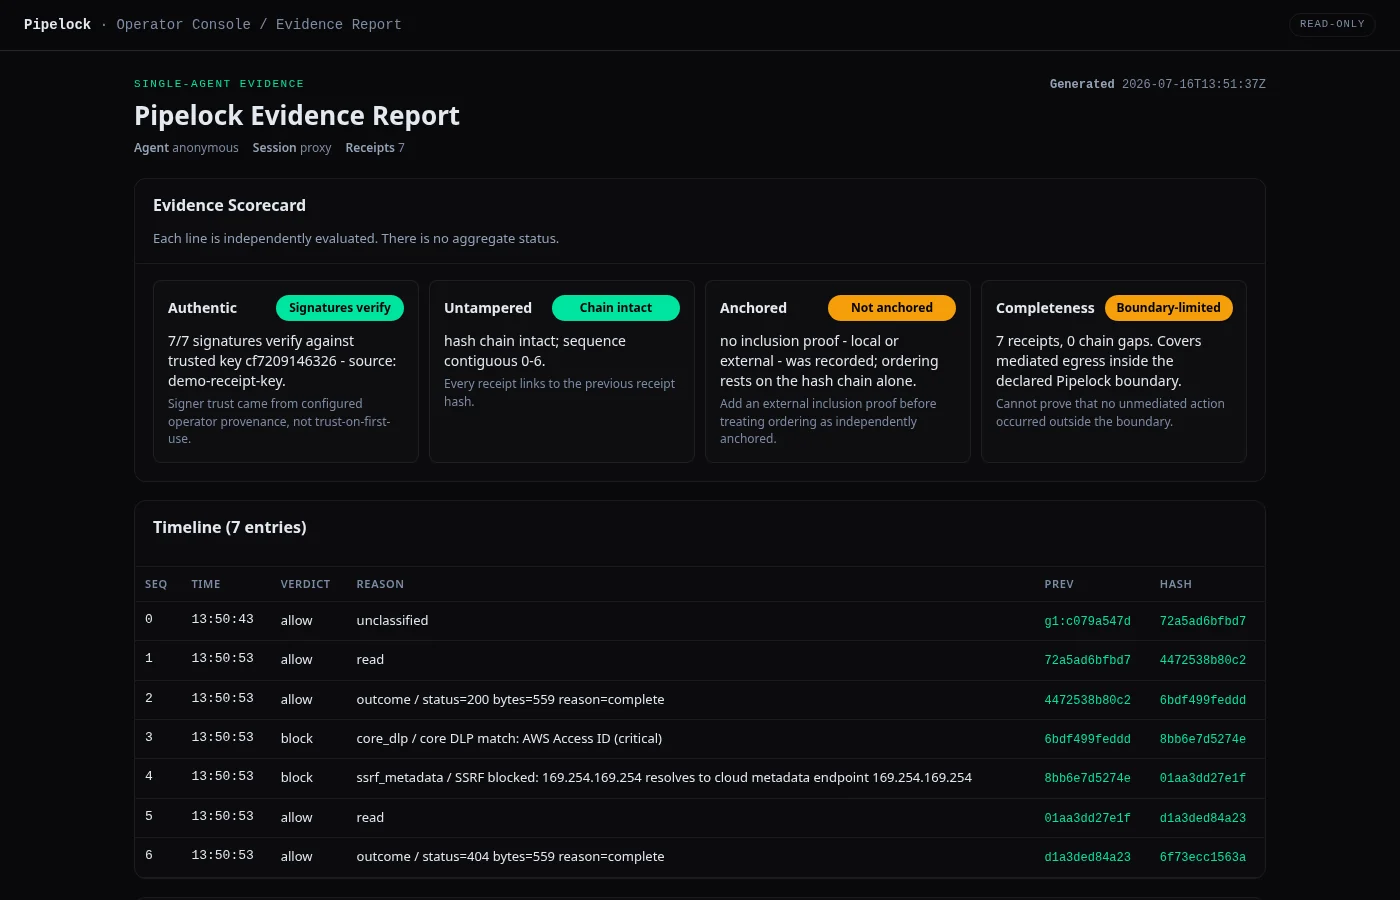The width and height of the screenshot is (1400, 900).
Task: Click the AWS Access ID DLP match reason
Action: point(509,738)
